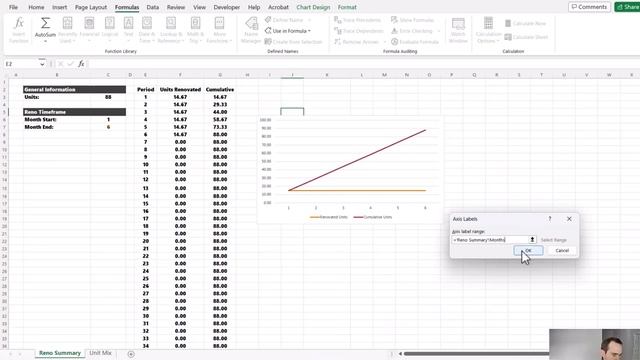Open the Comments pane button
Image resolution: width=640 pixels, height=360 pixels.
(589, 7)
